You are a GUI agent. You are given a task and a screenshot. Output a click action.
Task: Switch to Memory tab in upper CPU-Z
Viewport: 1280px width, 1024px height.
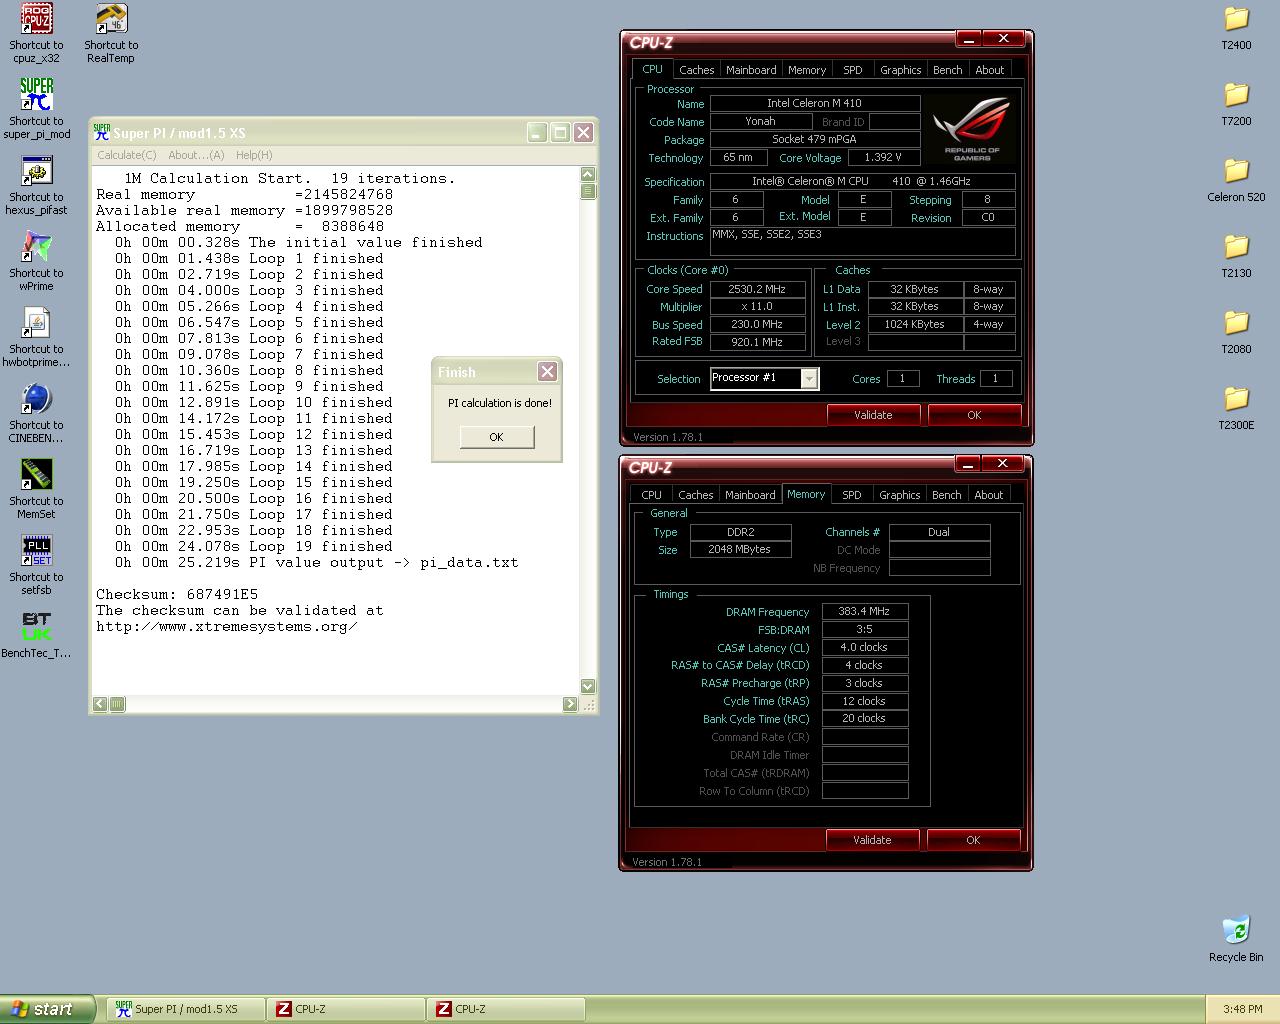[x=807, y=70]
